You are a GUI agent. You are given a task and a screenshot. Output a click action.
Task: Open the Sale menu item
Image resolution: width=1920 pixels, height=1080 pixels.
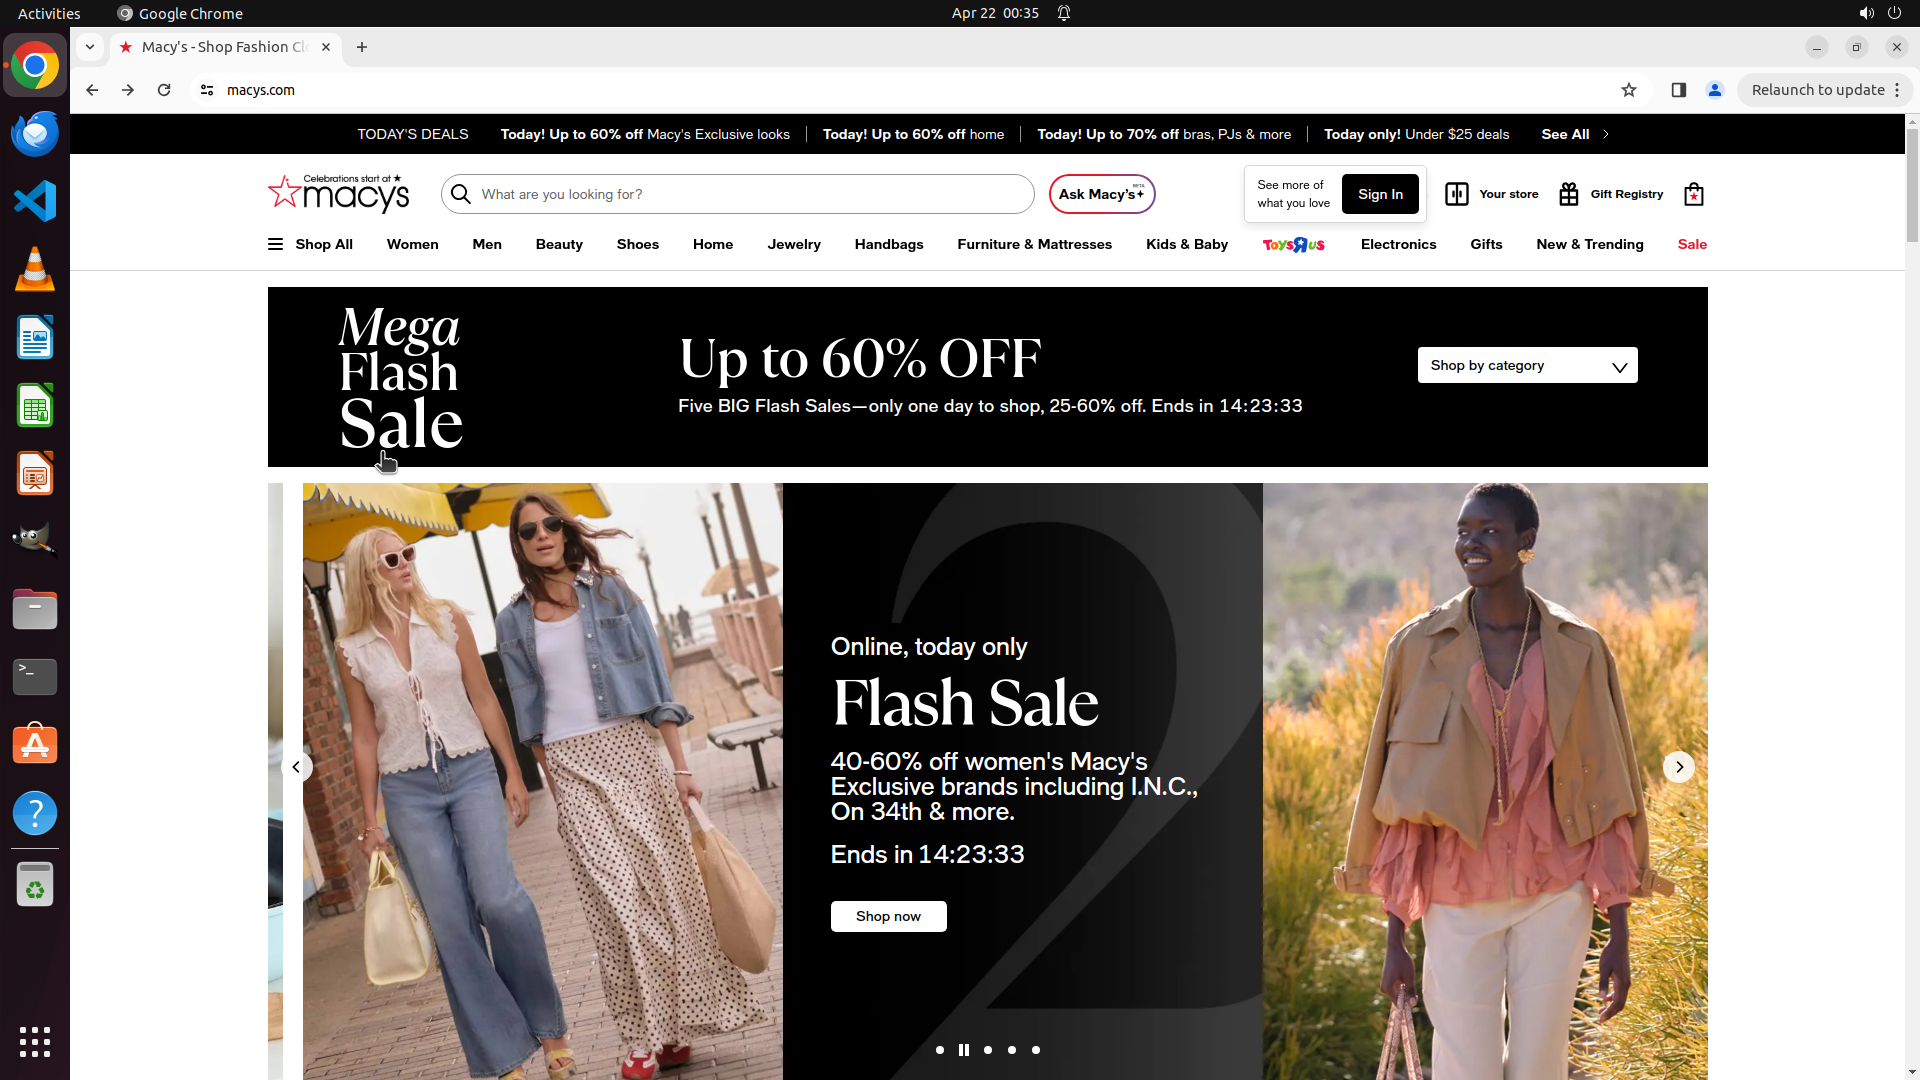click(1692, 244)
